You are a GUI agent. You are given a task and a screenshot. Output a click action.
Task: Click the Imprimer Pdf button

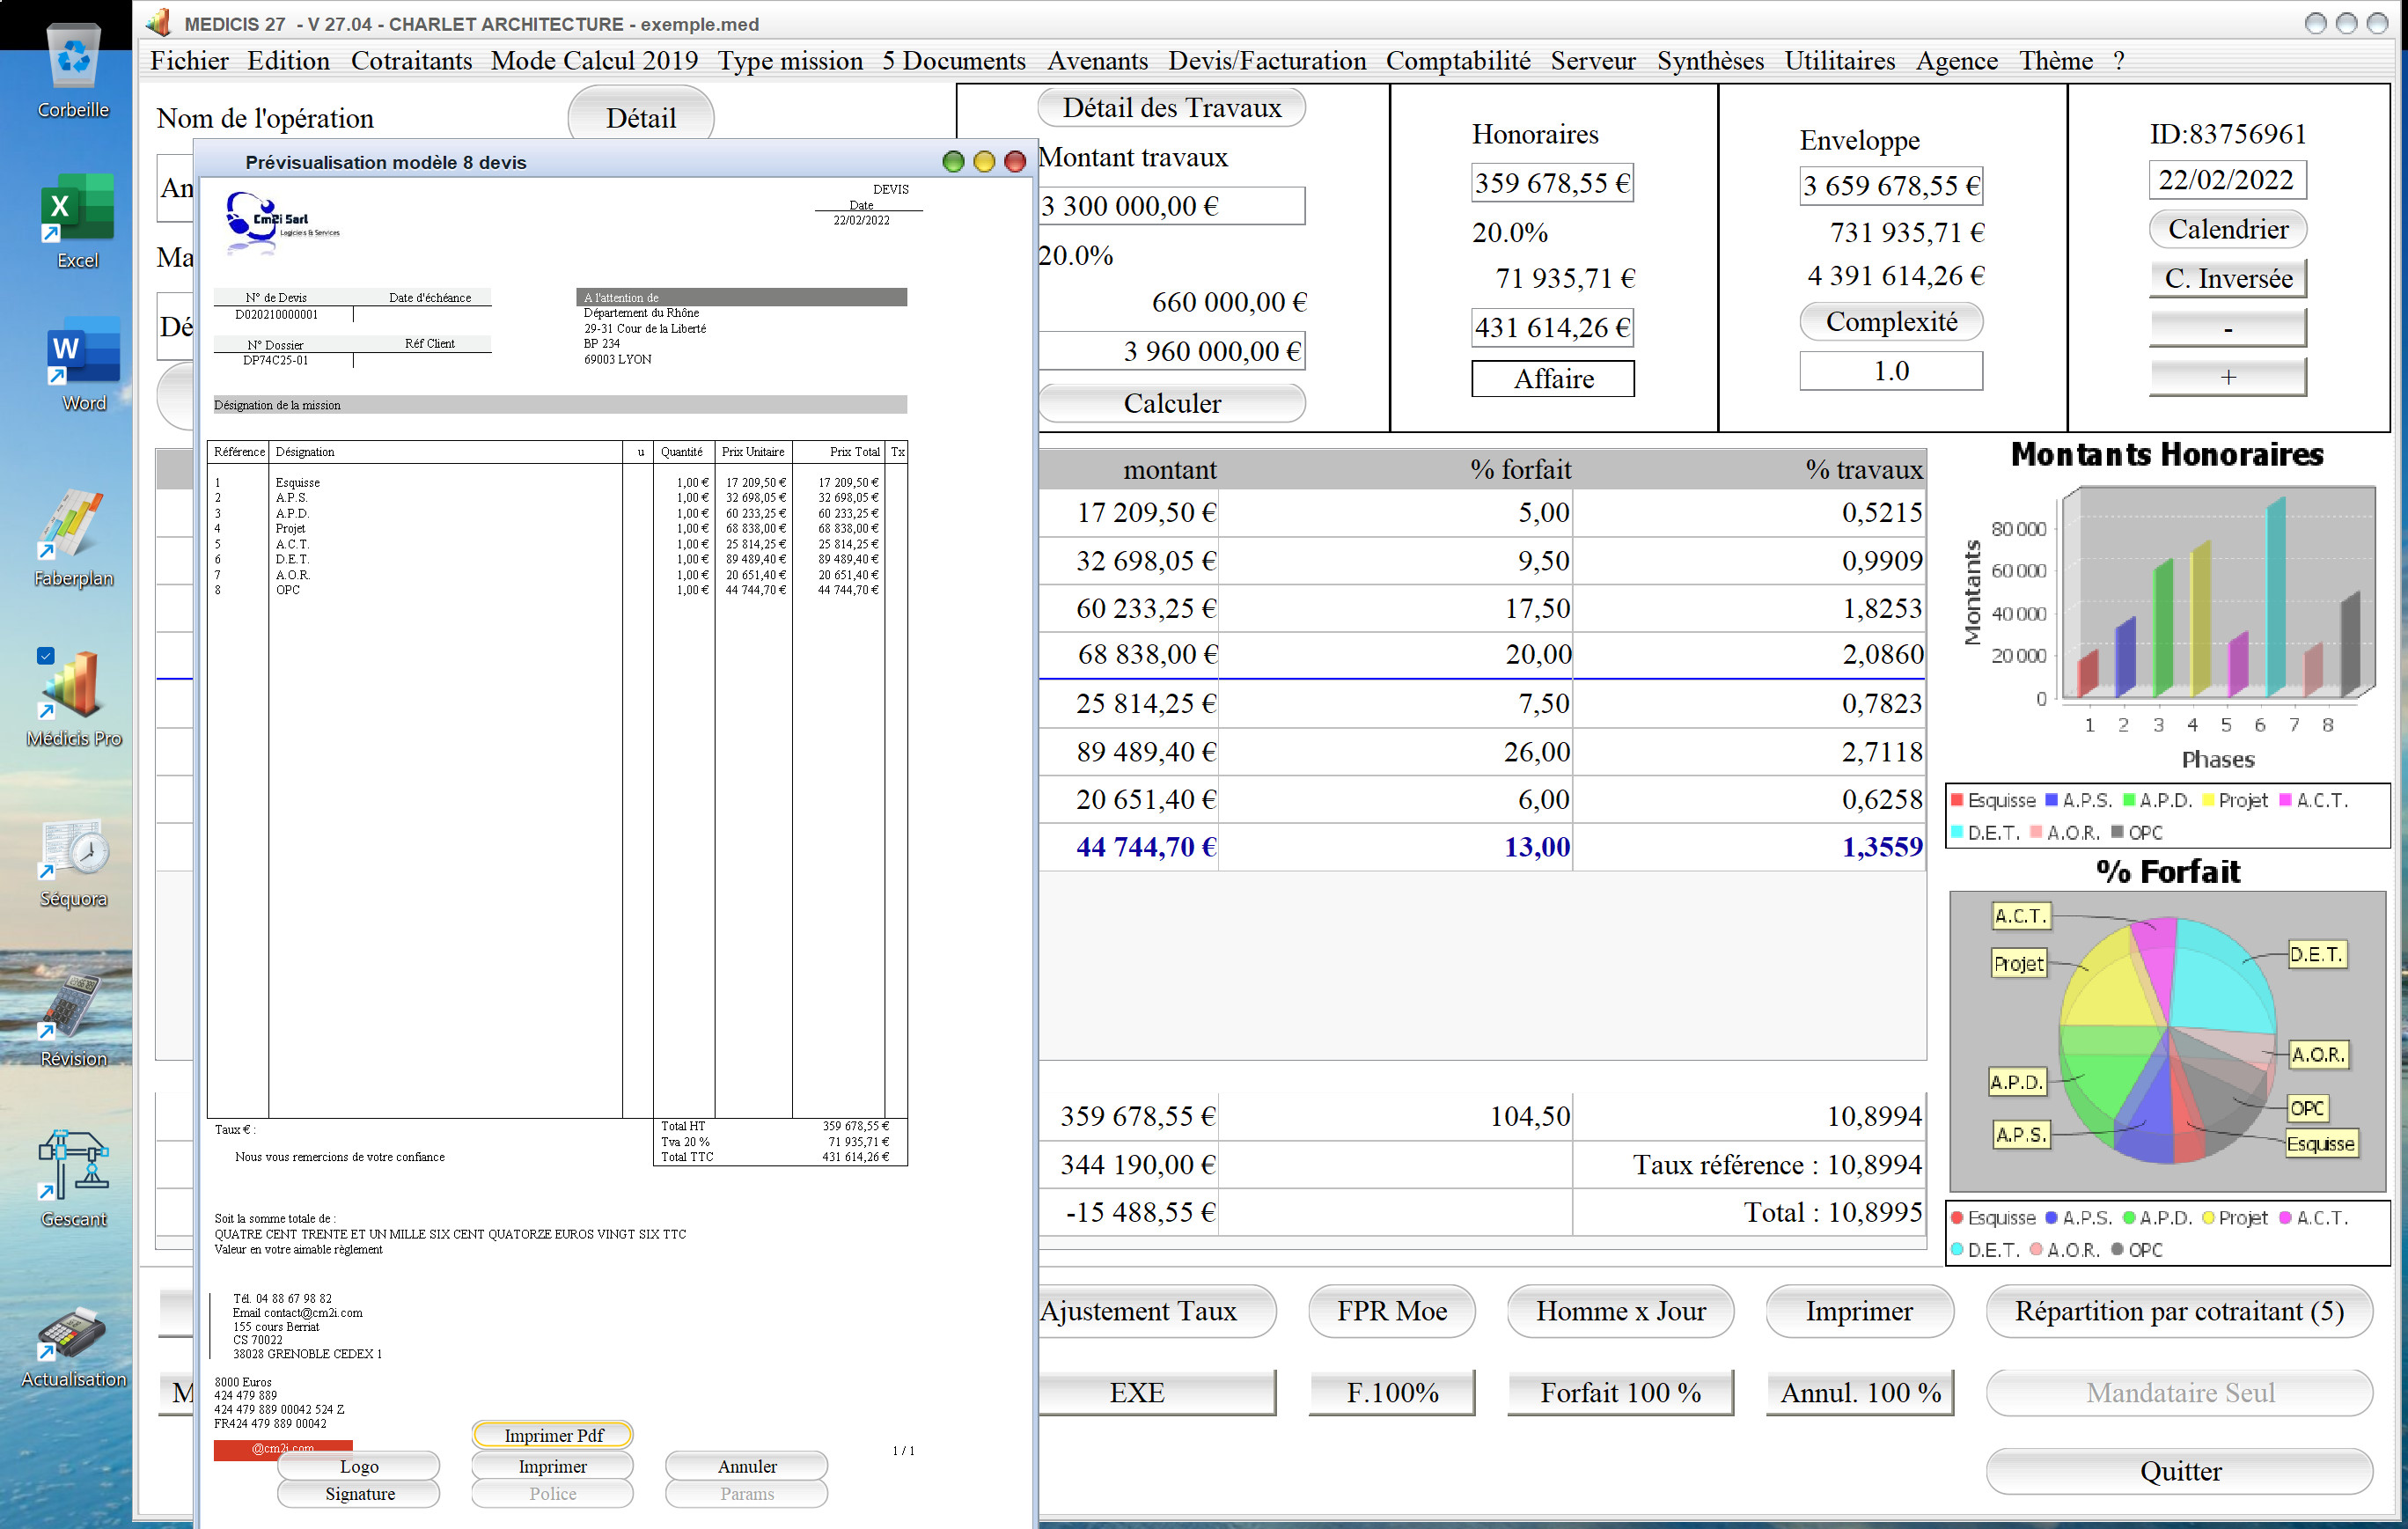pyautogui.click(x=553, y=1435)
